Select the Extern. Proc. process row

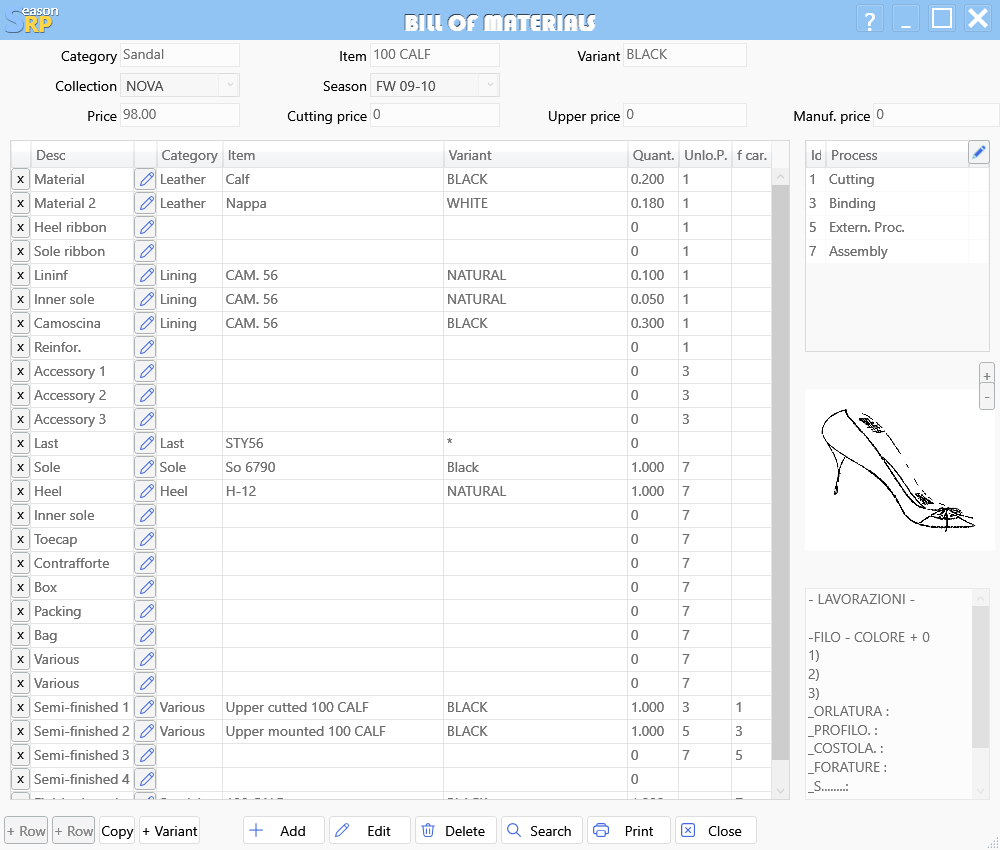click(897, 228)
